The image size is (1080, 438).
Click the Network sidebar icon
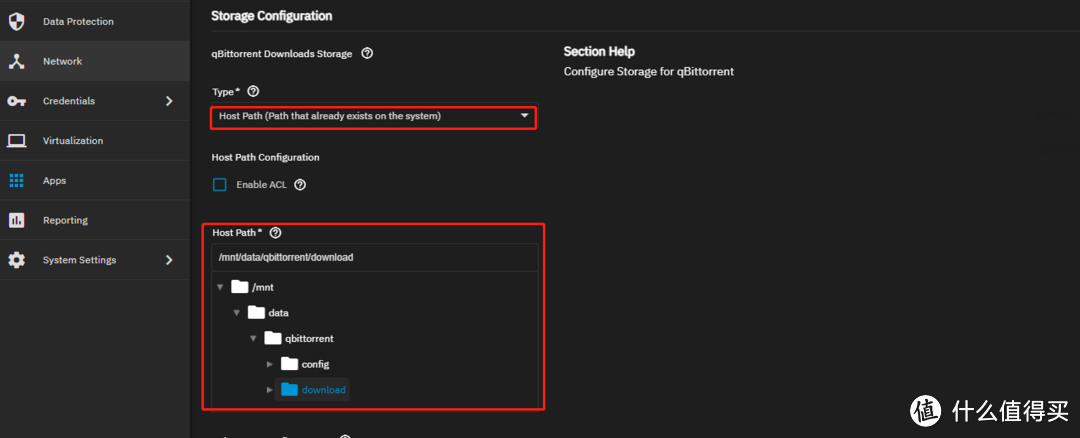pyautogui.click(x=16, y=61)
